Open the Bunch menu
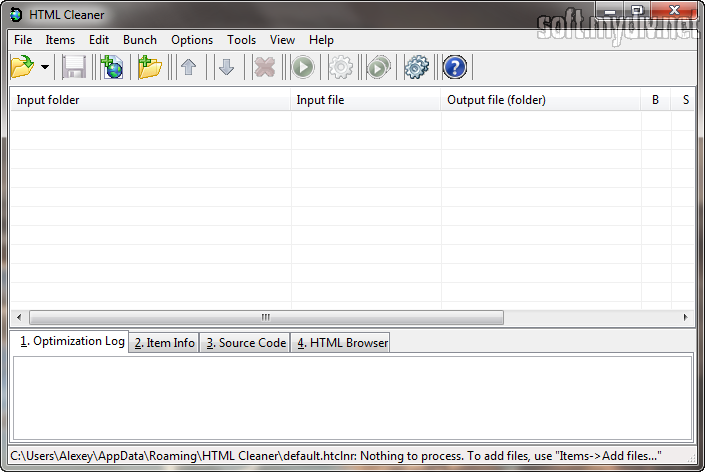Viewport: 705px width, 472px height. [140, 40]
